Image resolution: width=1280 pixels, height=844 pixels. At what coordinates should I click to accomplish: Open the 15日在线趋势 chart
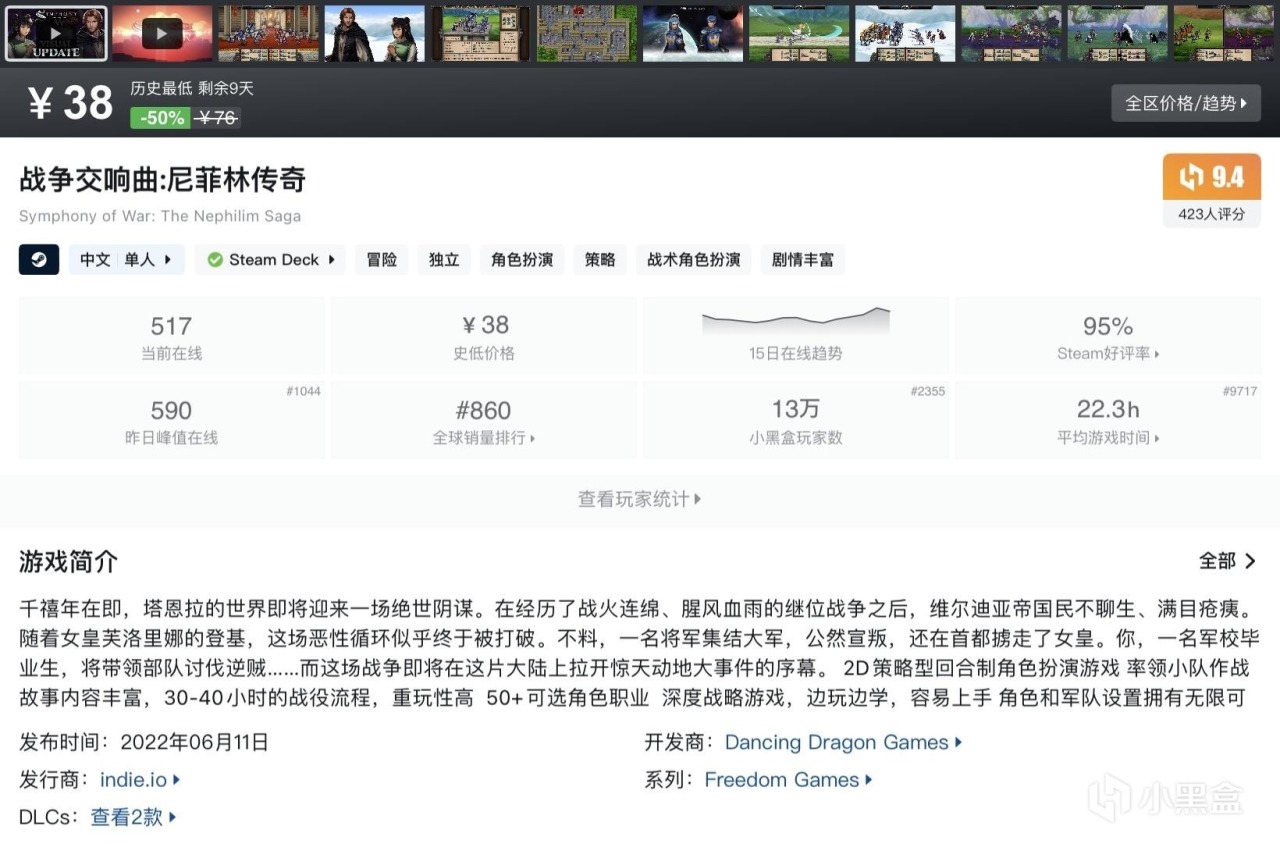coord(795,334)
